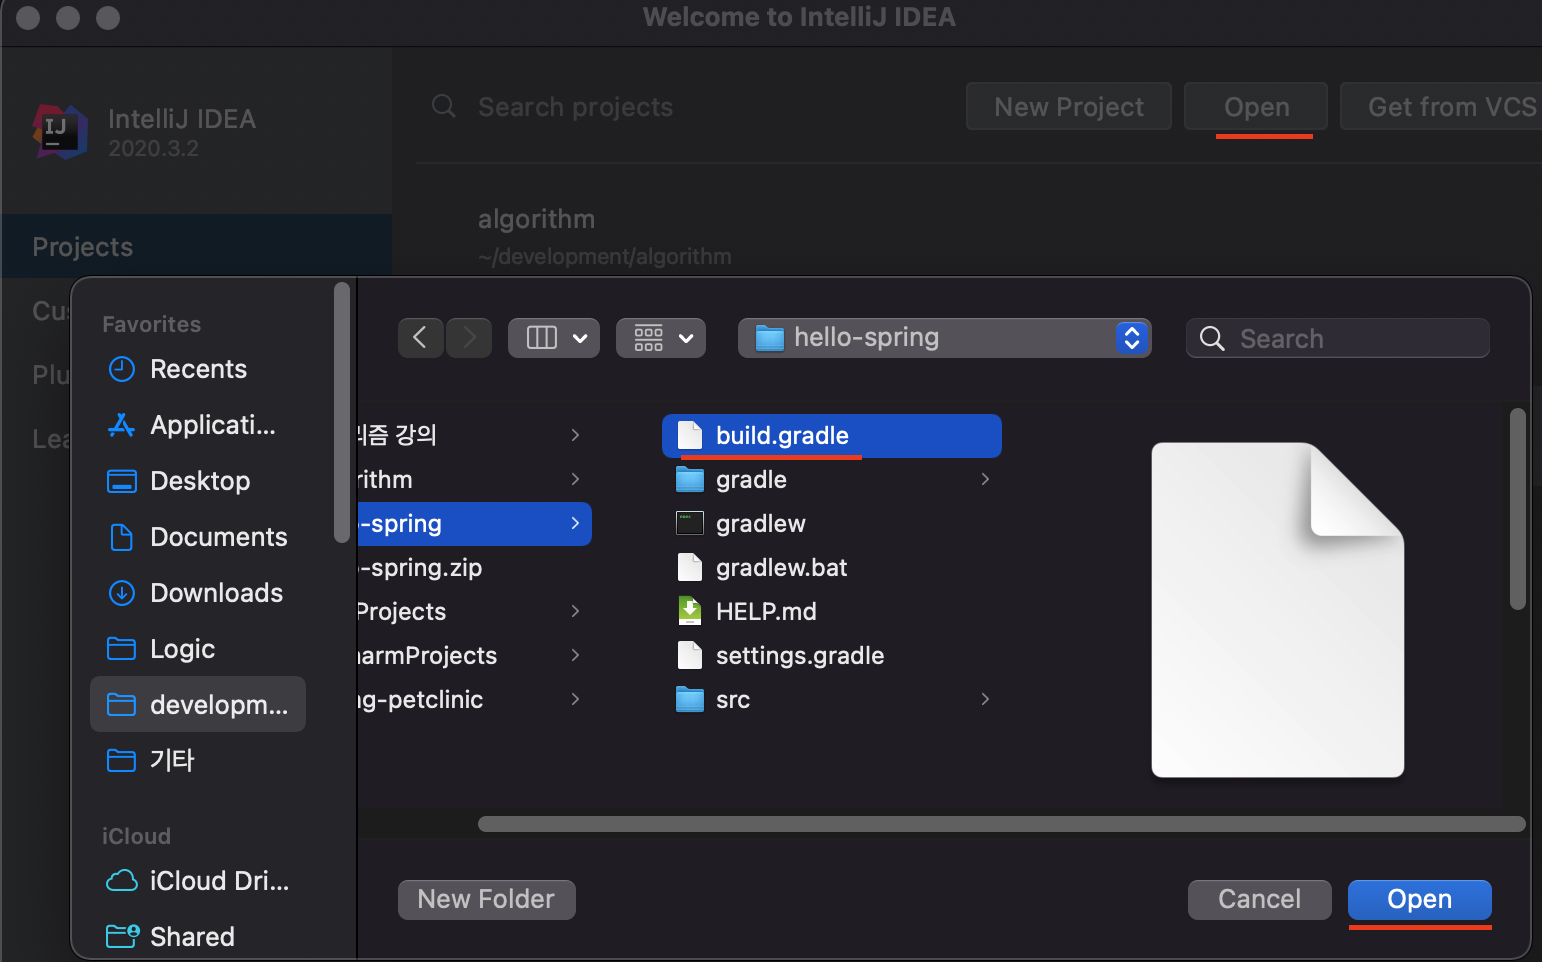This screenshot has width=1542, height=962.
Task: Select the HELP.md file
Action: [832, 612]
